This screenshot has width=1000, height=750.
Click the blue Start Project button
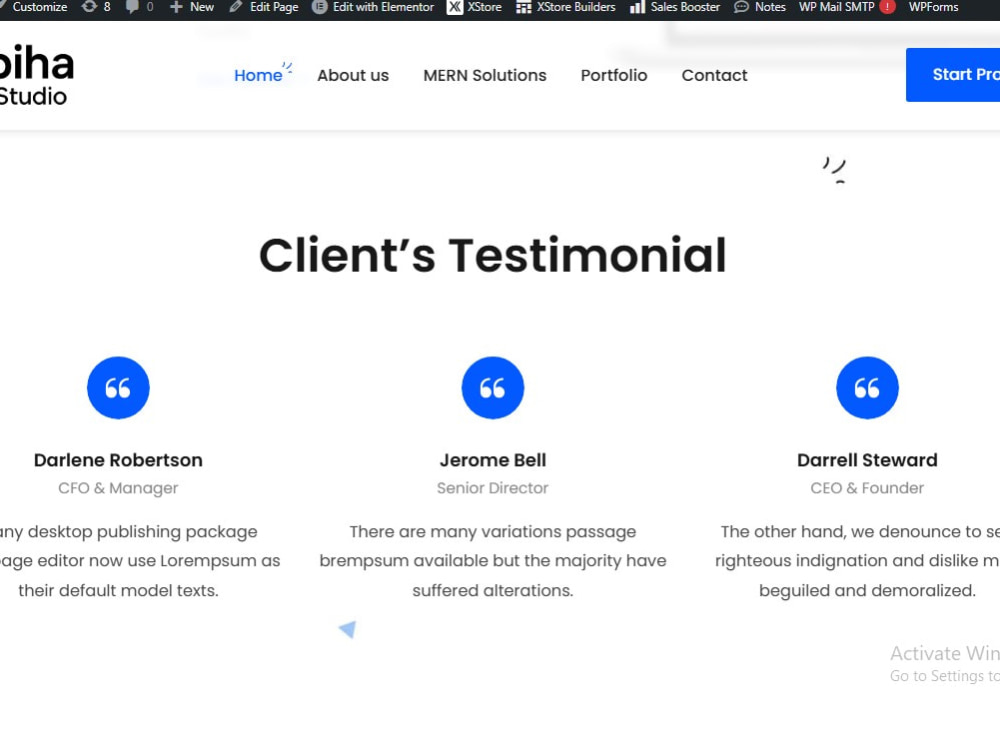[953, 75]
